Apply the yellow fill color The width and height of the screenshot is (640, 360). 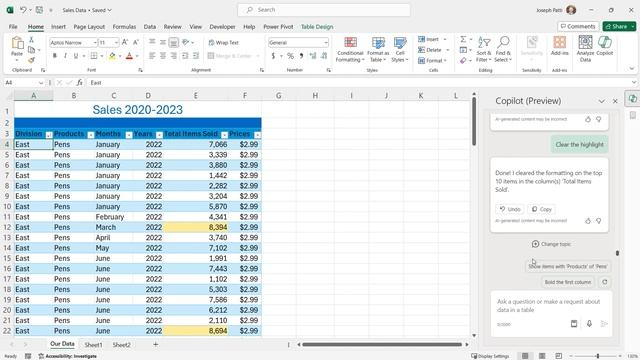click(x=112, y=56)
